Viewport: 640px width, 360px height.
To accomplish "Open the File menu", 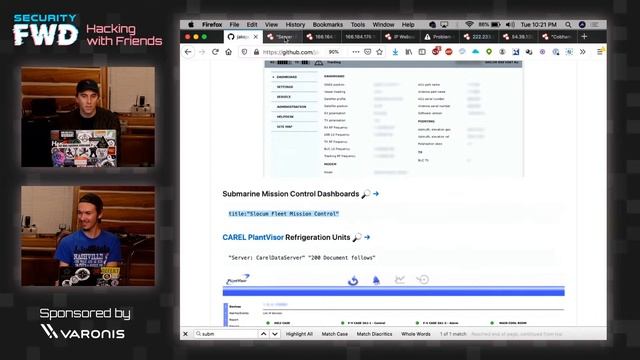I will pyautogui.click(x=234, y=24).
